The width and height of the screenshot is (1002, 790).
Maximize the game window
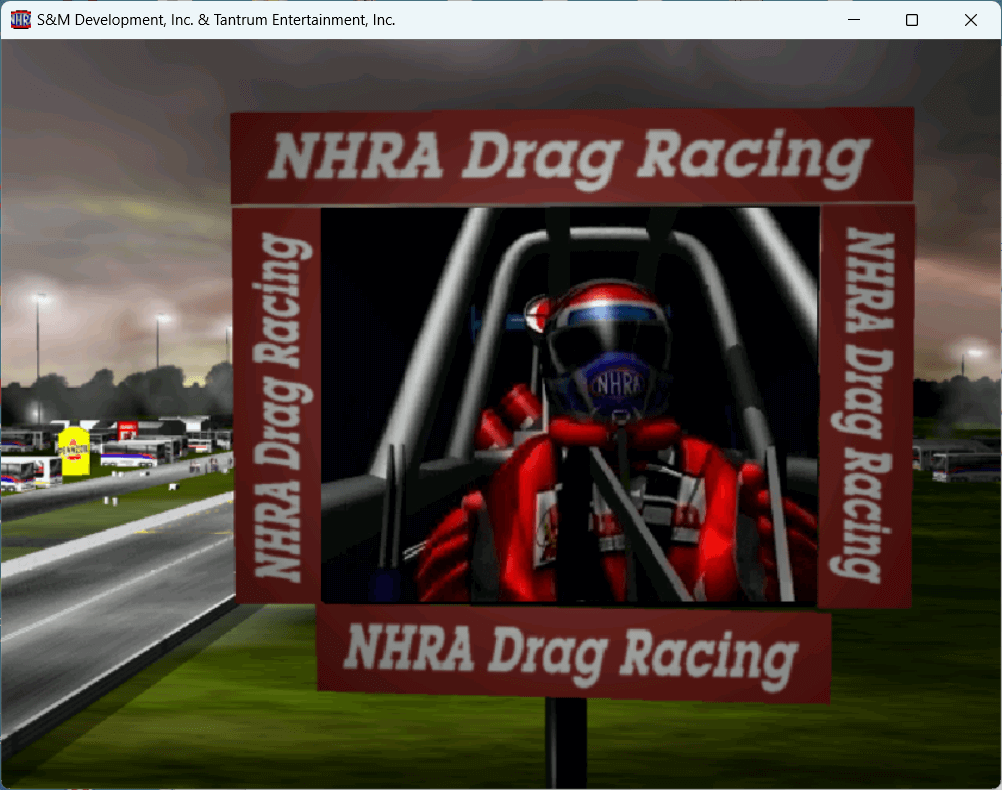point(912,20)
